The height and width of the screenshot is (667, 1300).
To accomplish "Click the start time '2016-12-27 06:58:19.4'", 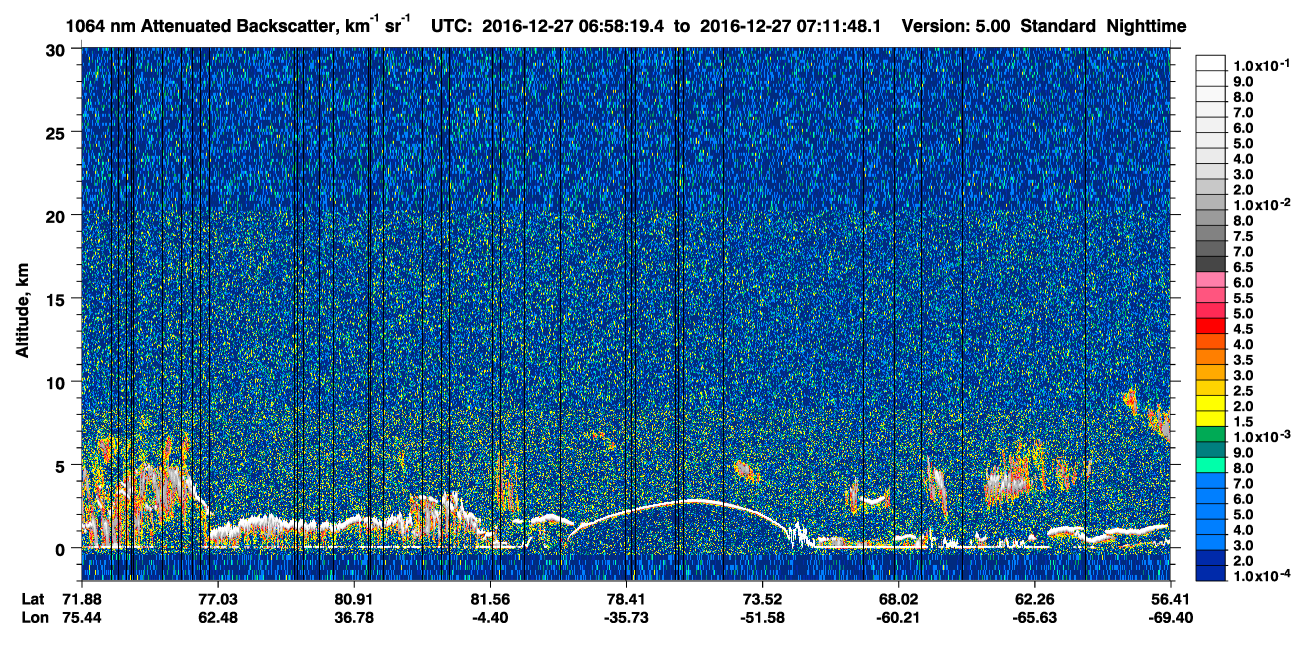I will click(574, 26).
